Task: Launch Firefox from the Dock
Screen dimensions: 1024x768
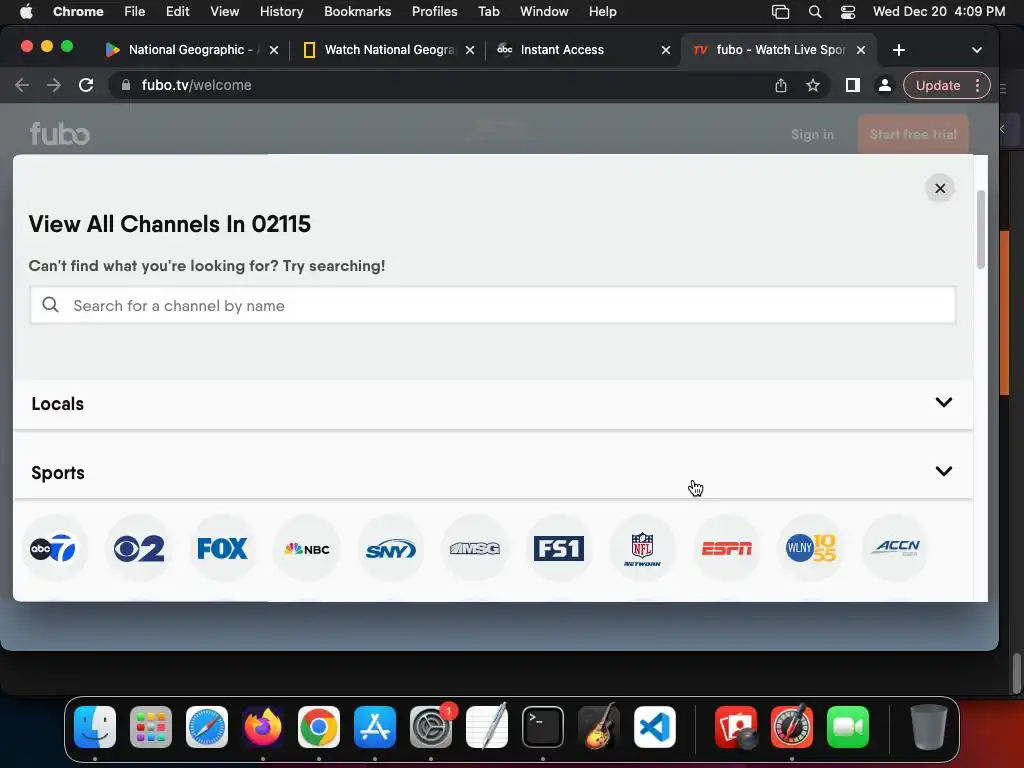Action: point(263,727)
